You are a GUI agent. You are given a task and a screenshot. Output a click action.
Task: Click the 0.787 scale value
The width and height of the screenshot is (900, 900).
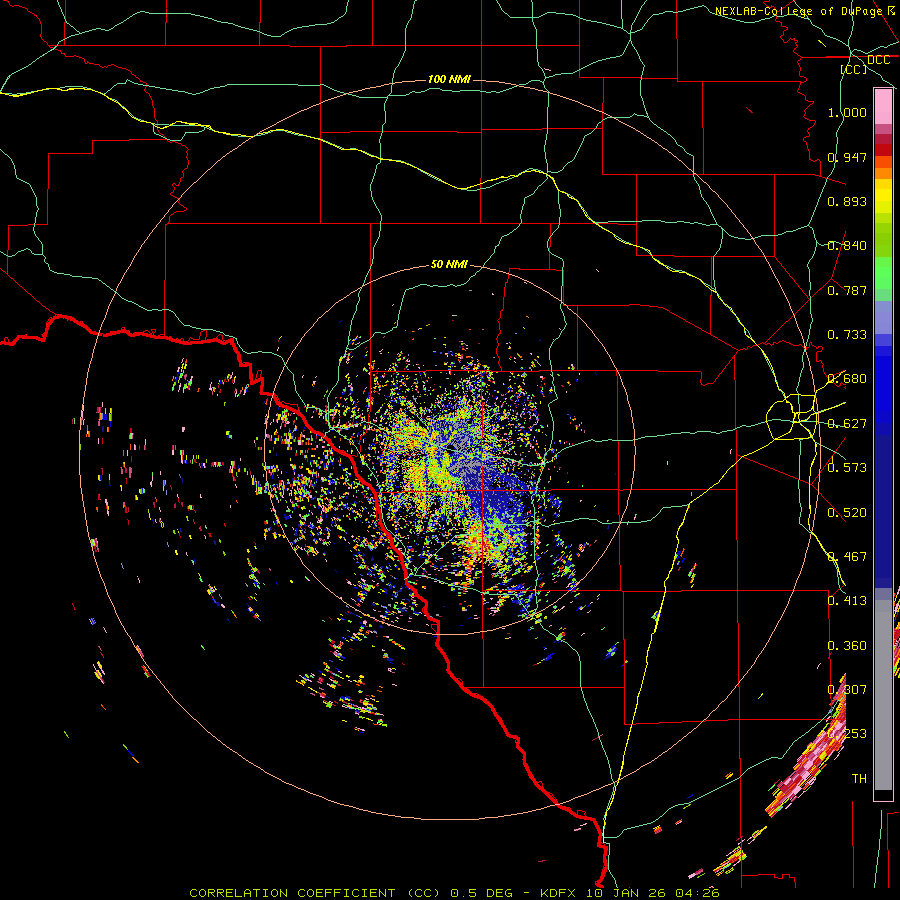click(847, 290)
